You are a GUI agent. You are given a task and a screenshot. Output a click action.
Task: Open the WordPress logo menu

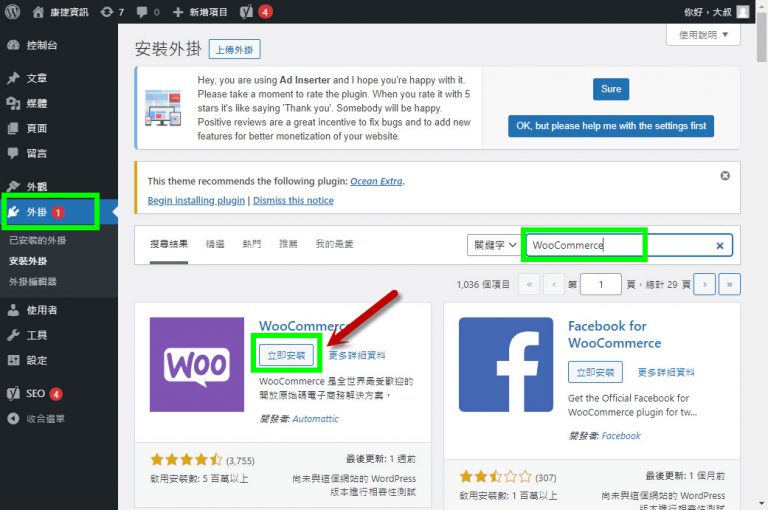point(12,12)
